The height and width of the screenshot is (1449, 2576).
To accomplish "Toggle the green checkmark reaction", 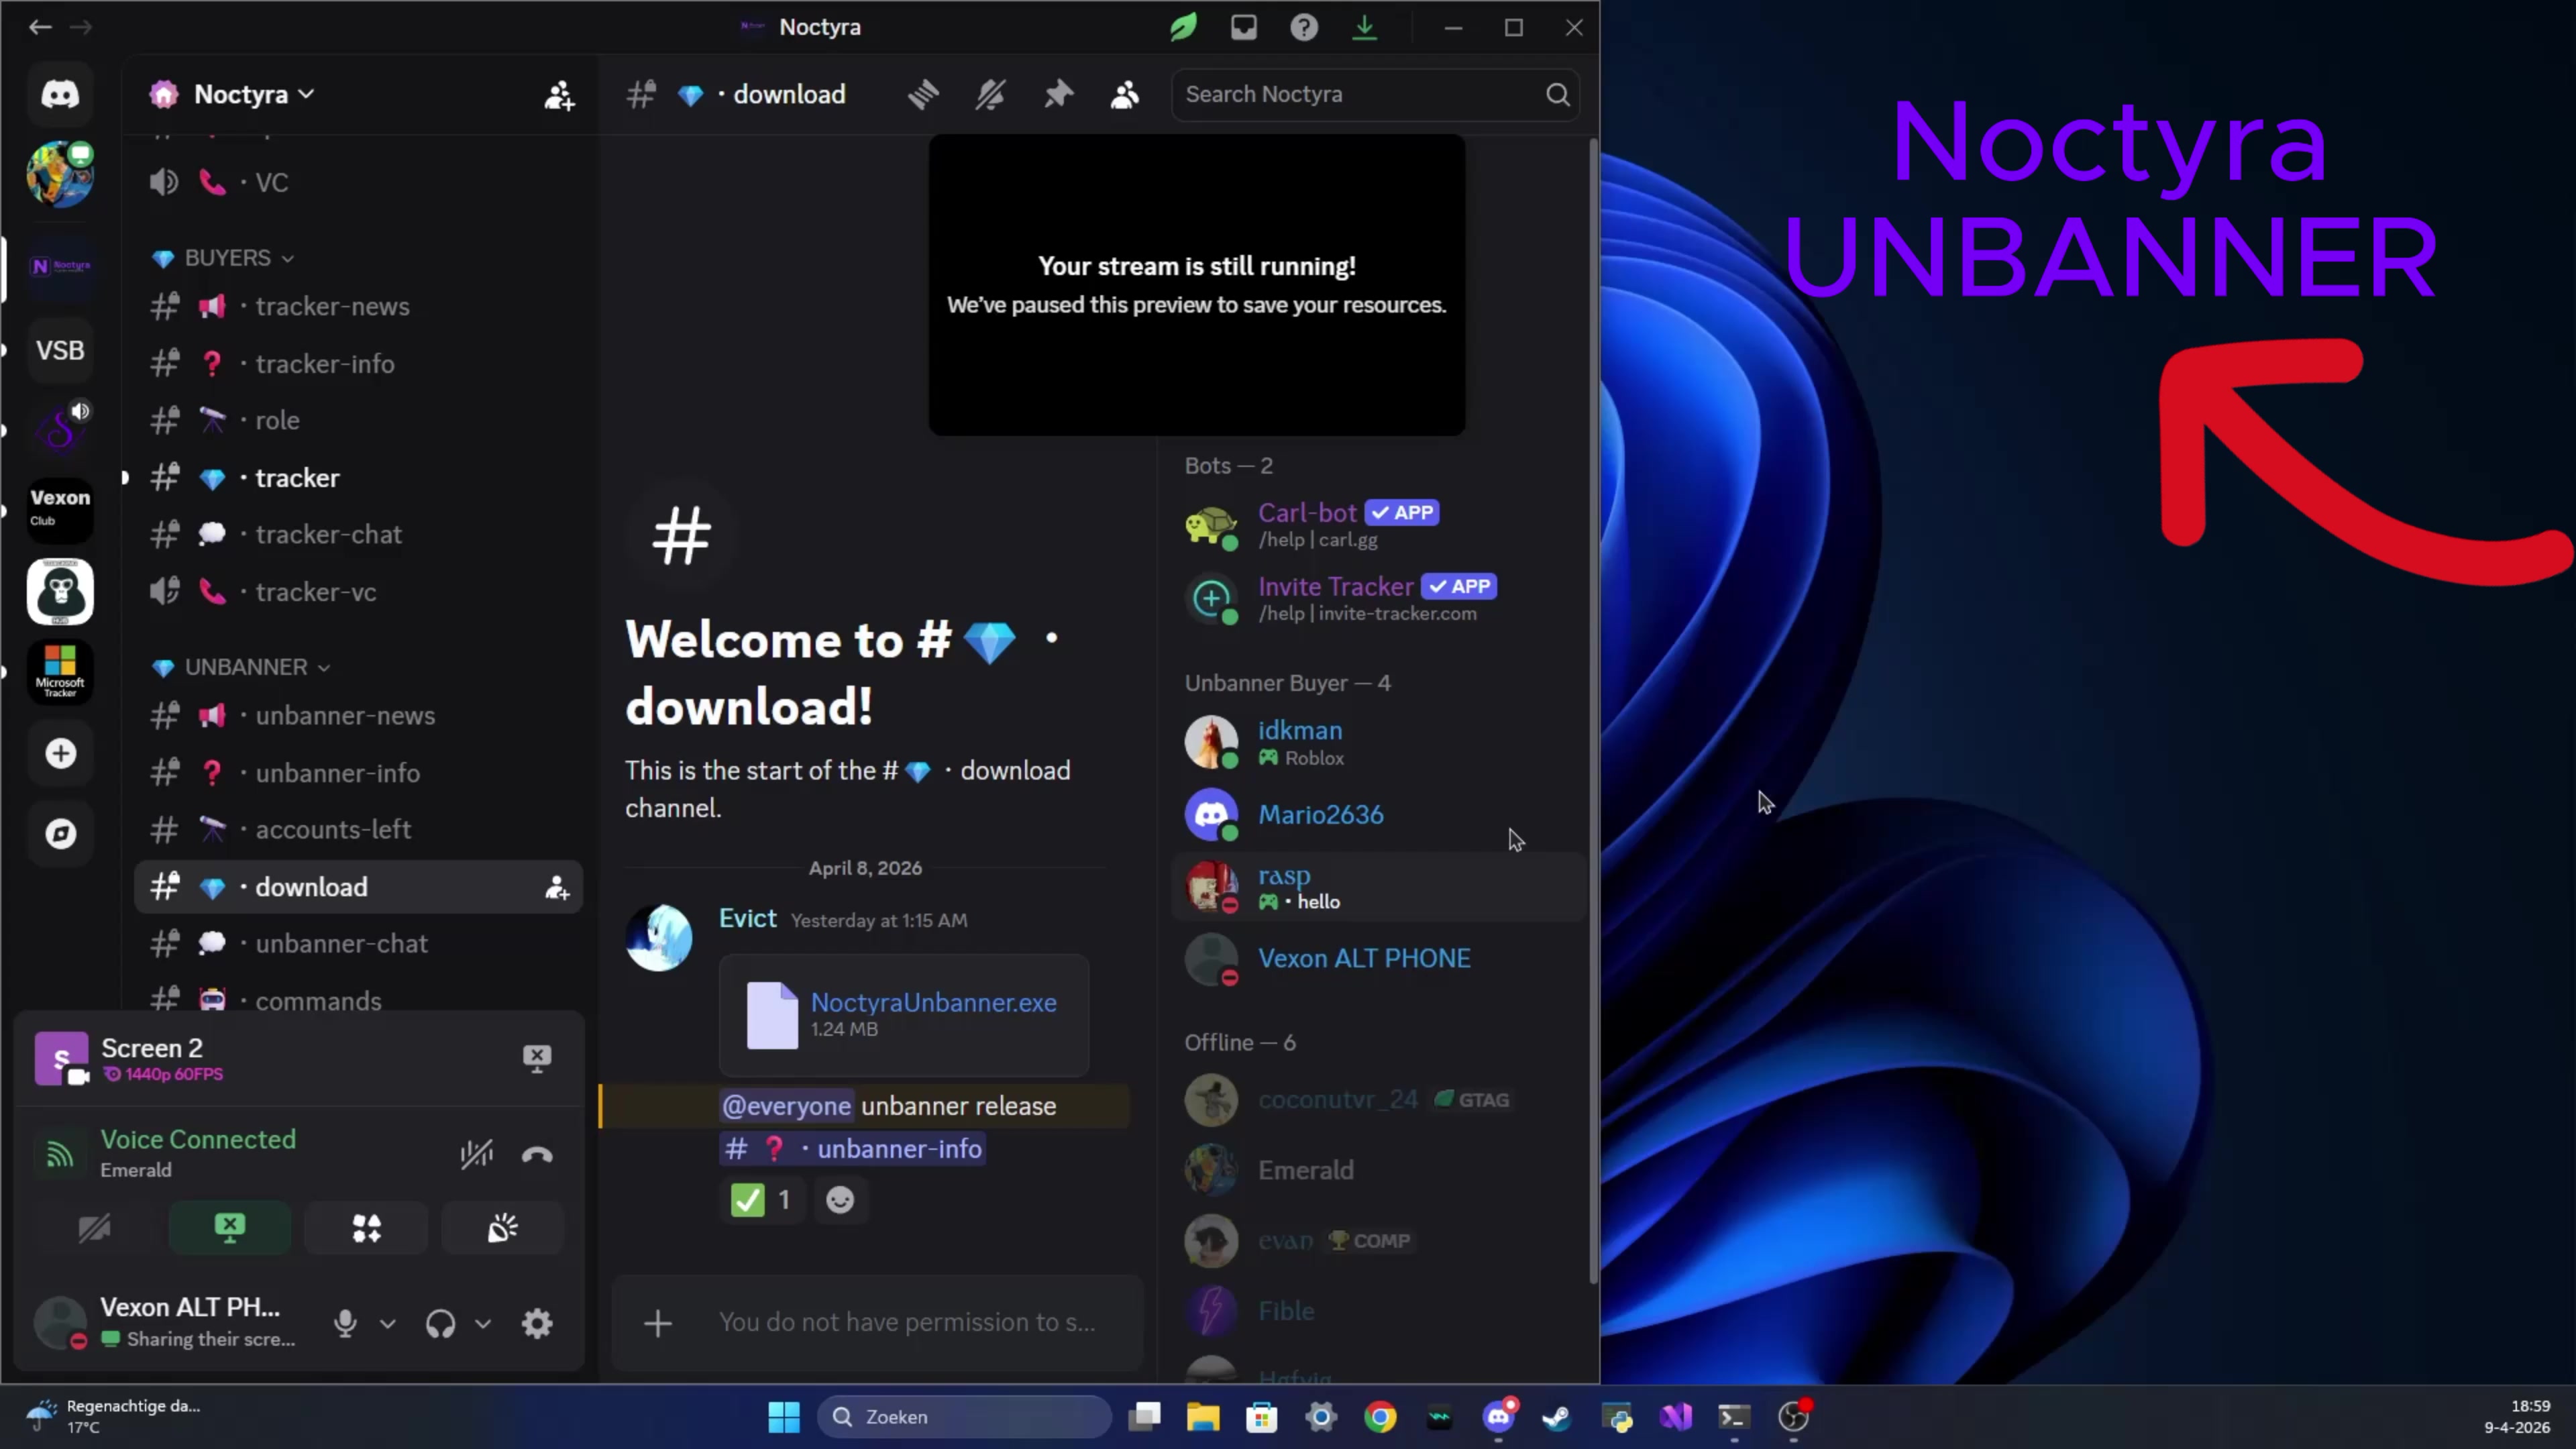I will pos(762,1200).
